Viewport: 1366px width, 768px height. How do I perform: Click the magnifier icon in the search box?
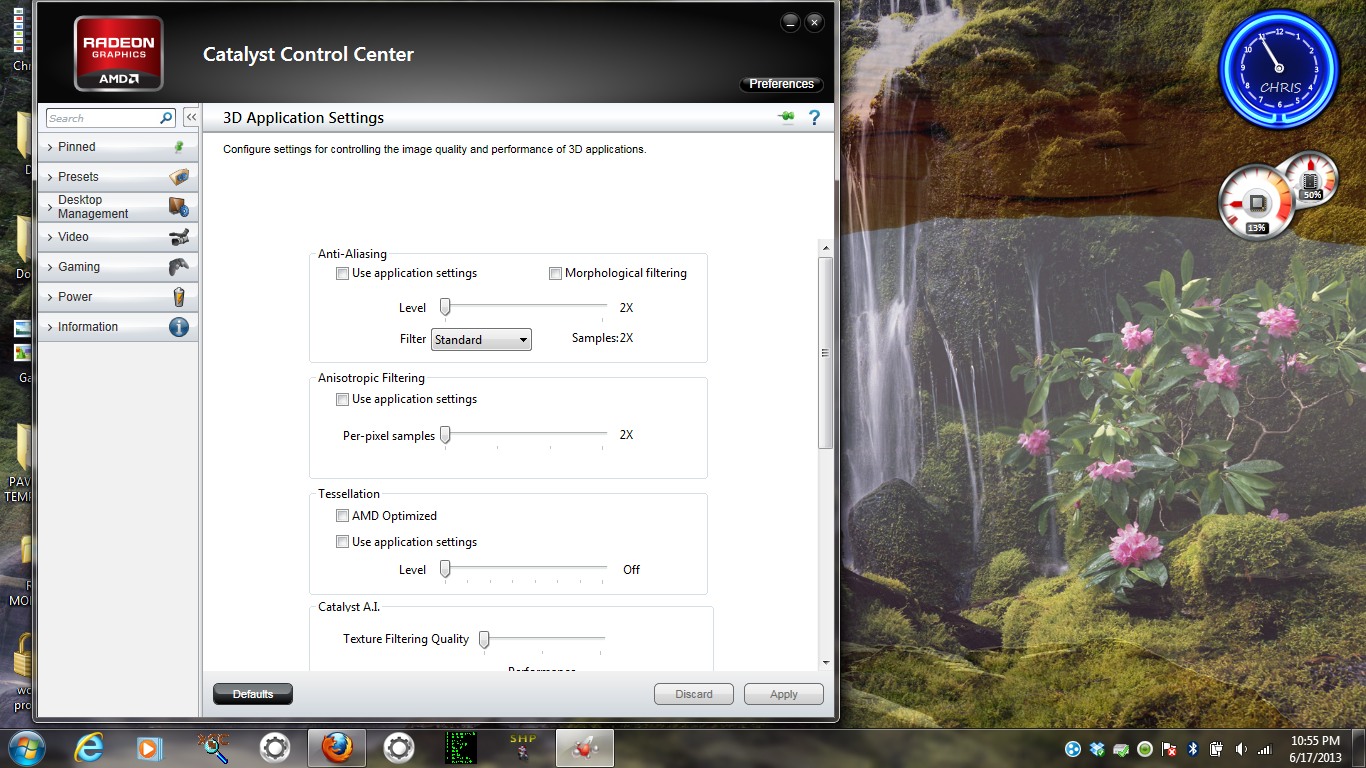pos(167,118)
